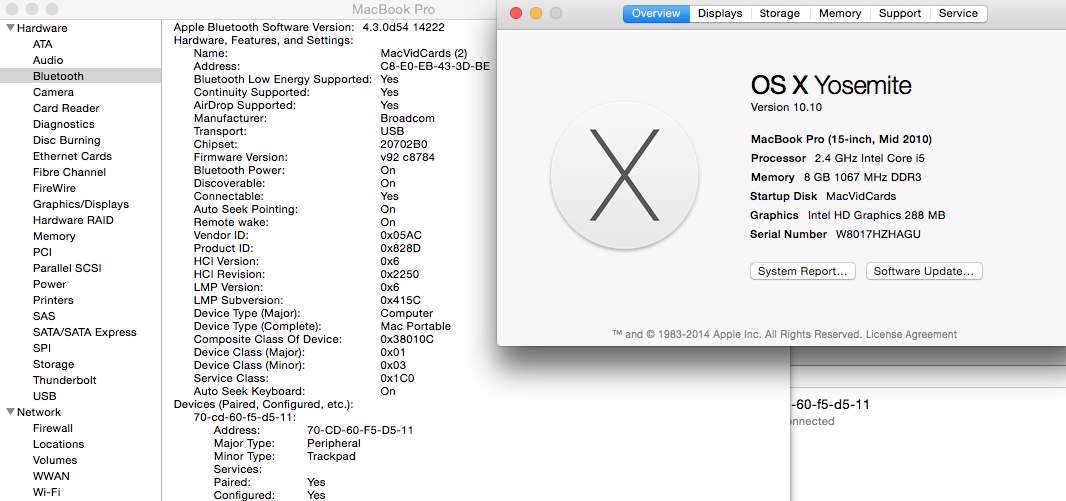Image resolution: width=1066 pixels, height=501 pixels.
Task: Switch to the Overview tab
Action: point(656,14)
